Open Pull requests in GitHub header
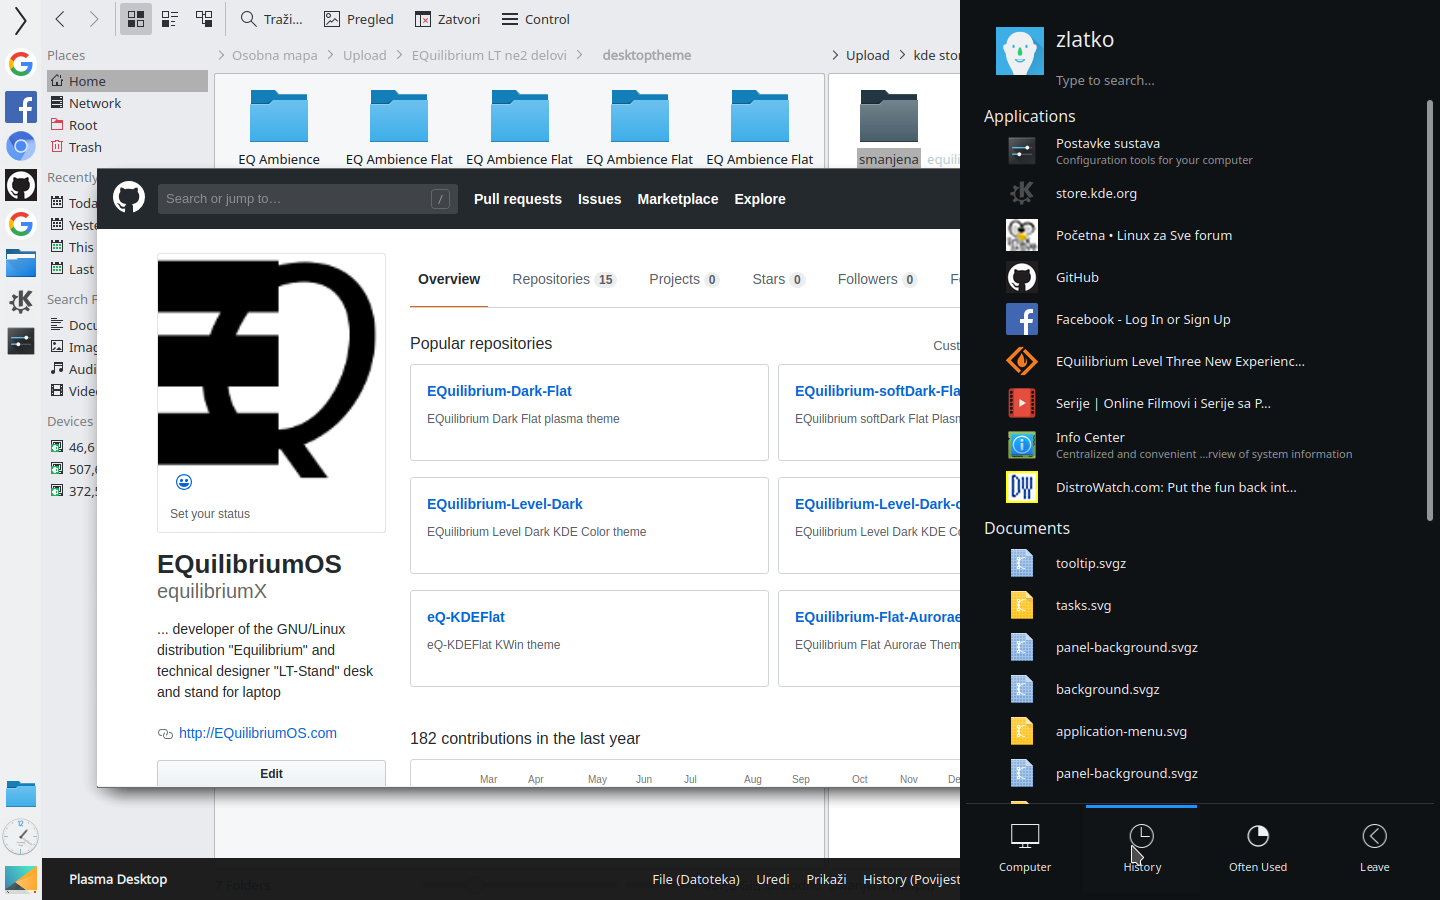Viewport: 1440px width, 900px height. tap(518, 199)
